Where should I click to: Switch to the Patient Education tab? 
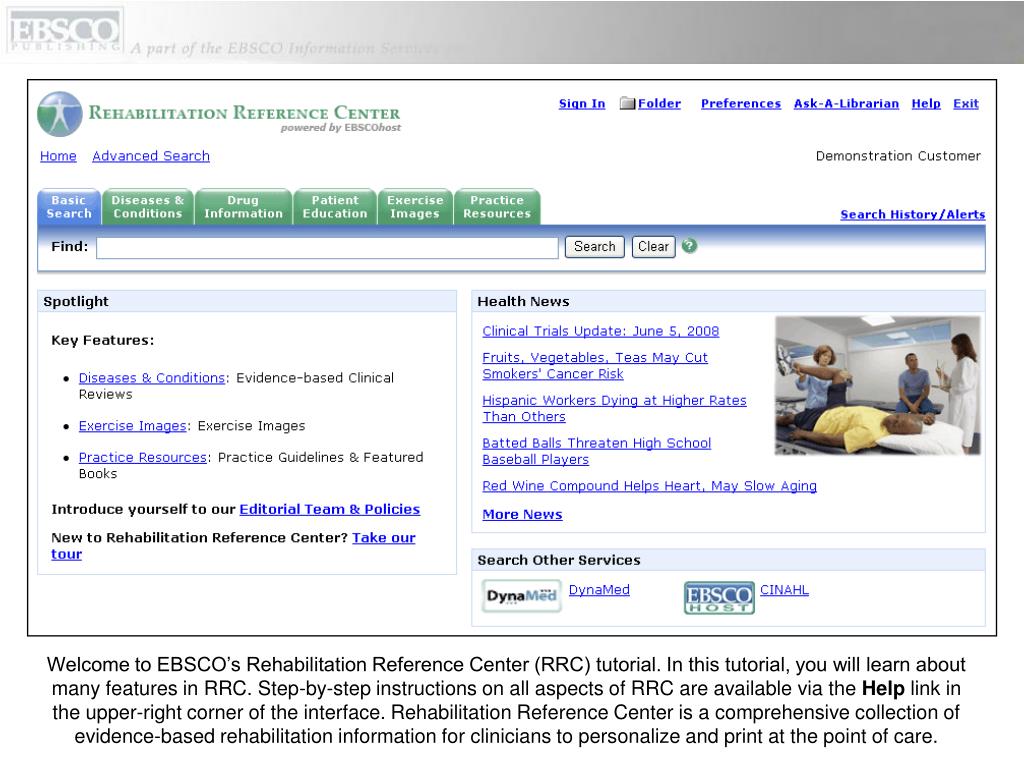(x=334, y=206)
